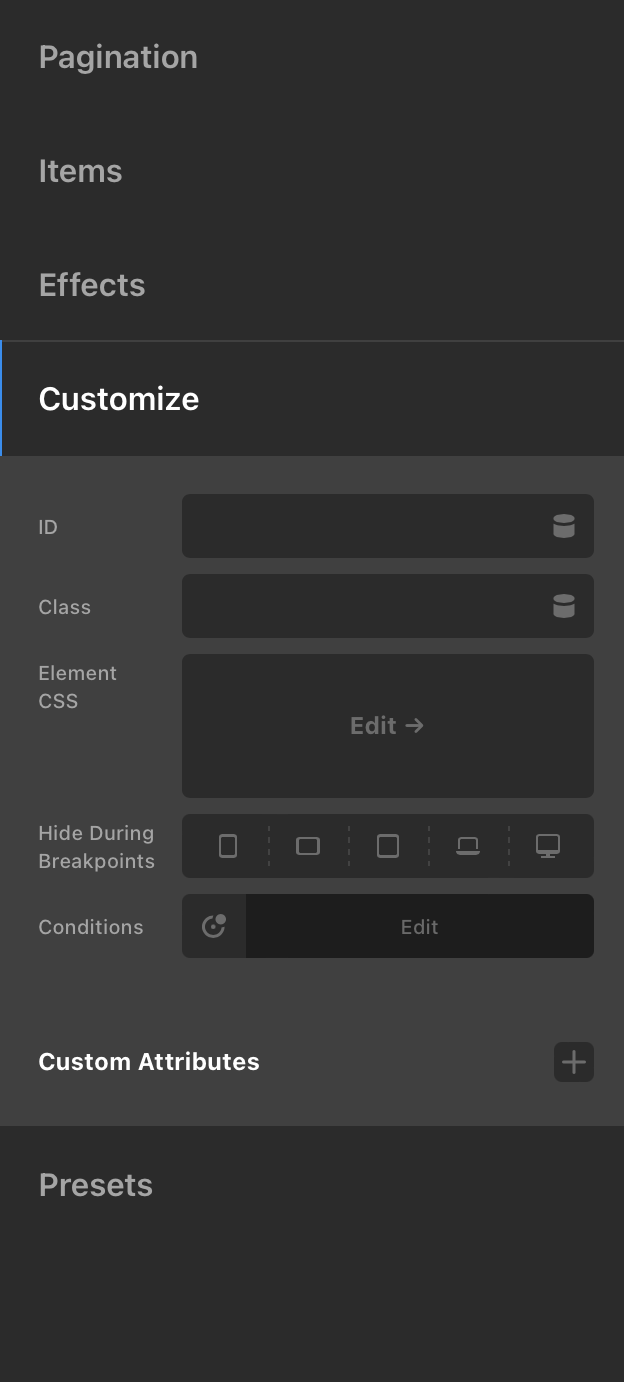The image size is (624, 1382).
Task: Hide element on the desktop monitor breakpoint
Action: 548,846
